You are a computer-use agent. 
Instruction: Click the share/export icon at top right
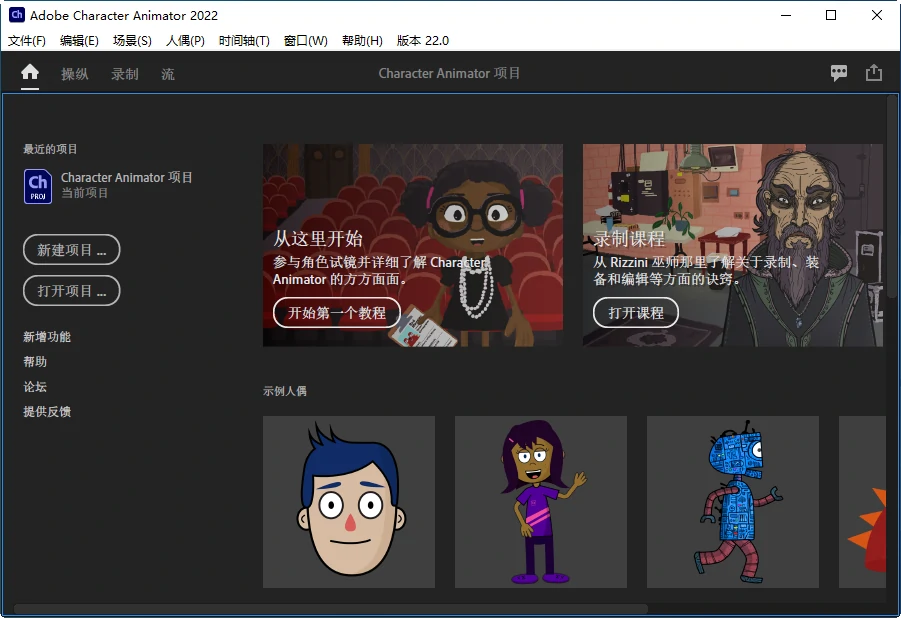point(874,73)
